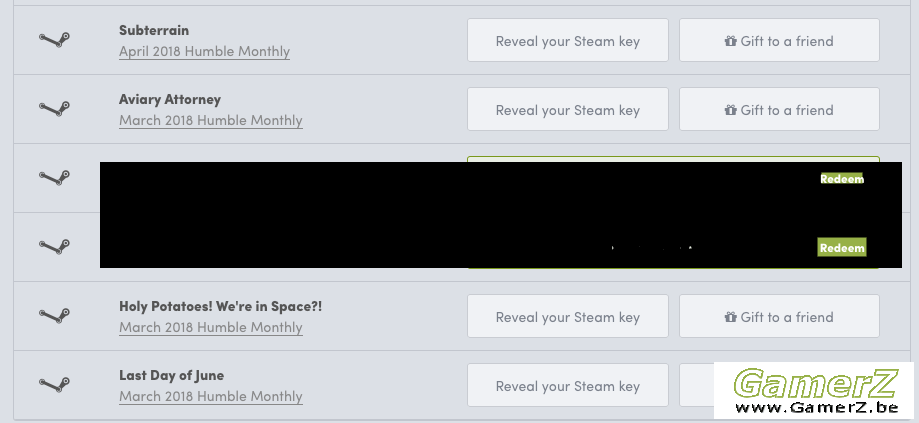Click the lower green Redeem button
This screenshot has width=919, height=423.
(x=842, y=248)
